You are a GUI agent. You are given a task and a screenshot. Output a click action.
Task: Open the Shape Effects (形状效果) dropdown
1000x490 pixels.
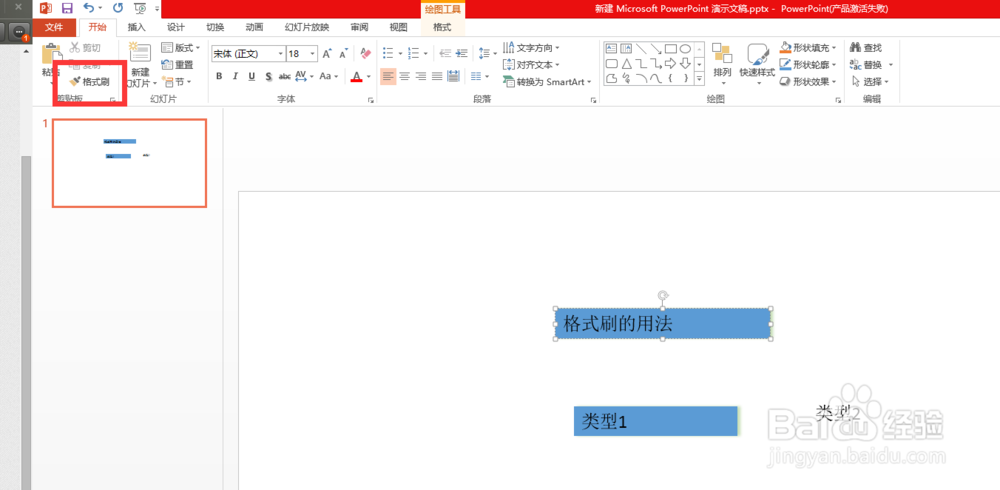[x=809, y=82]
